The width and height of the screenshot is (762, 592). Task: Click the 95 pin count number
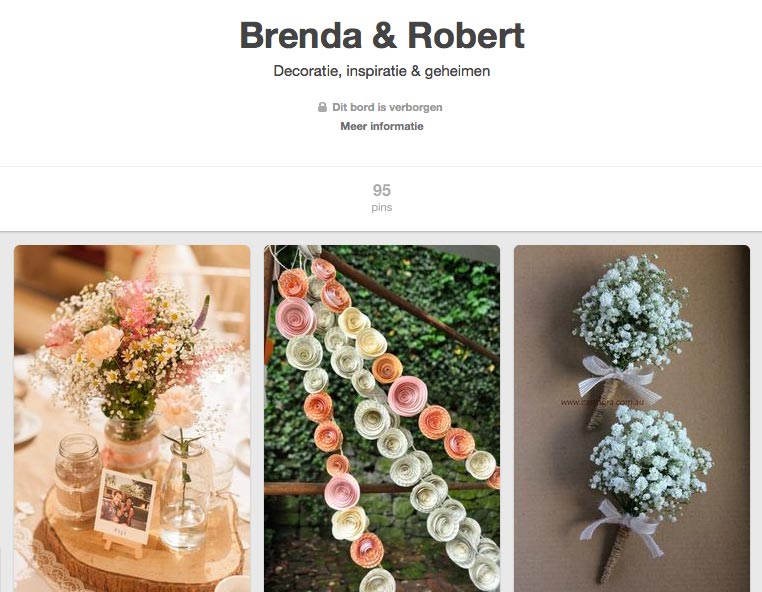pyautogui.click(x=381, y=190)
